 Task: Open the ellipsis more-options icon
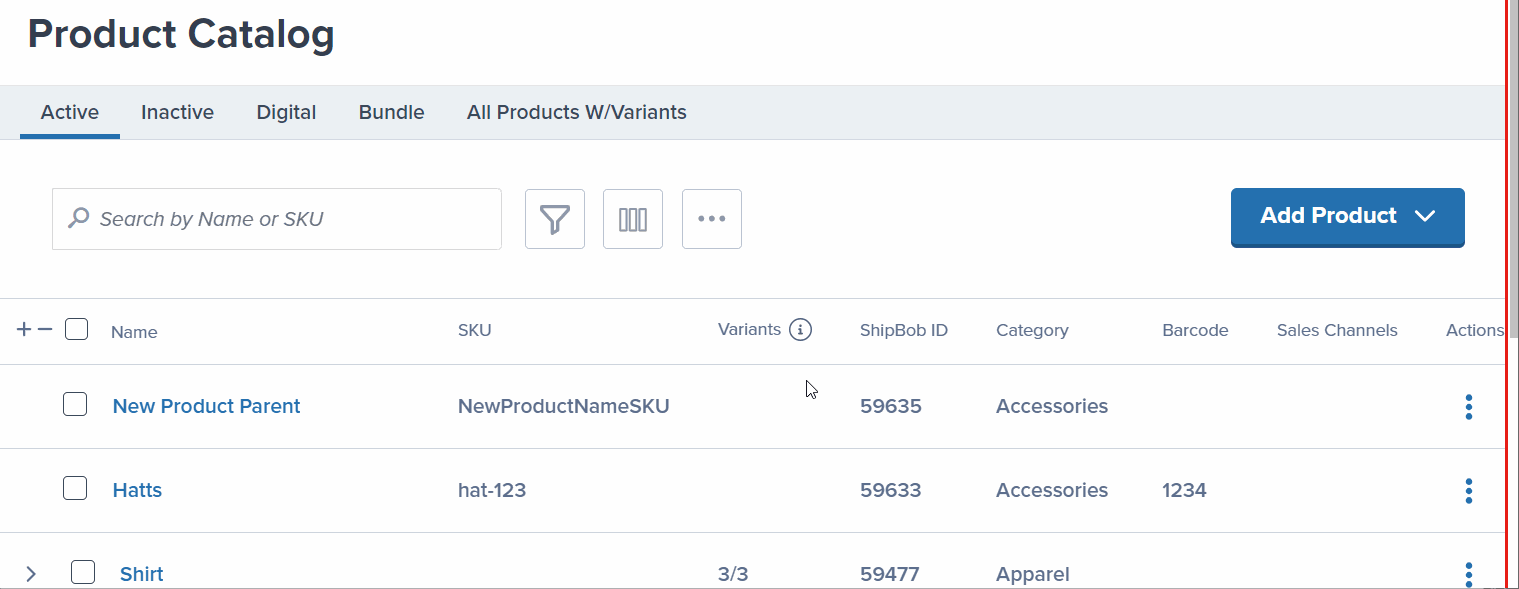[x=711, y=218]
